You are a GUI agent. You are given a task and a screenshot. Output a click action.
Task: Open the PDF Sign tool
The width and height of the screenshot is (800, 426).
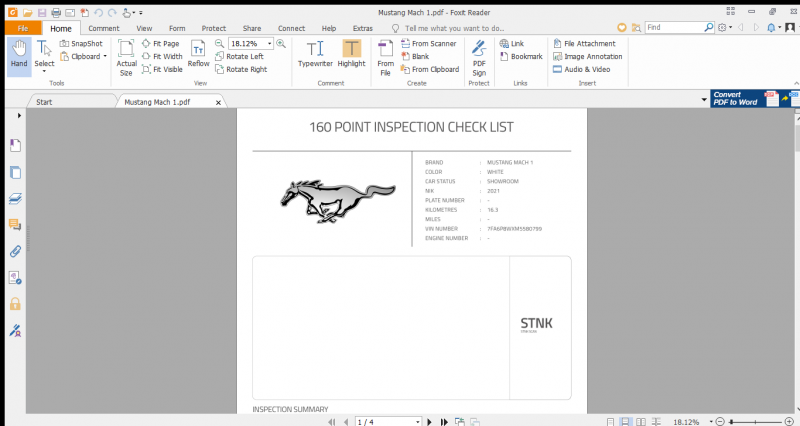479,58
